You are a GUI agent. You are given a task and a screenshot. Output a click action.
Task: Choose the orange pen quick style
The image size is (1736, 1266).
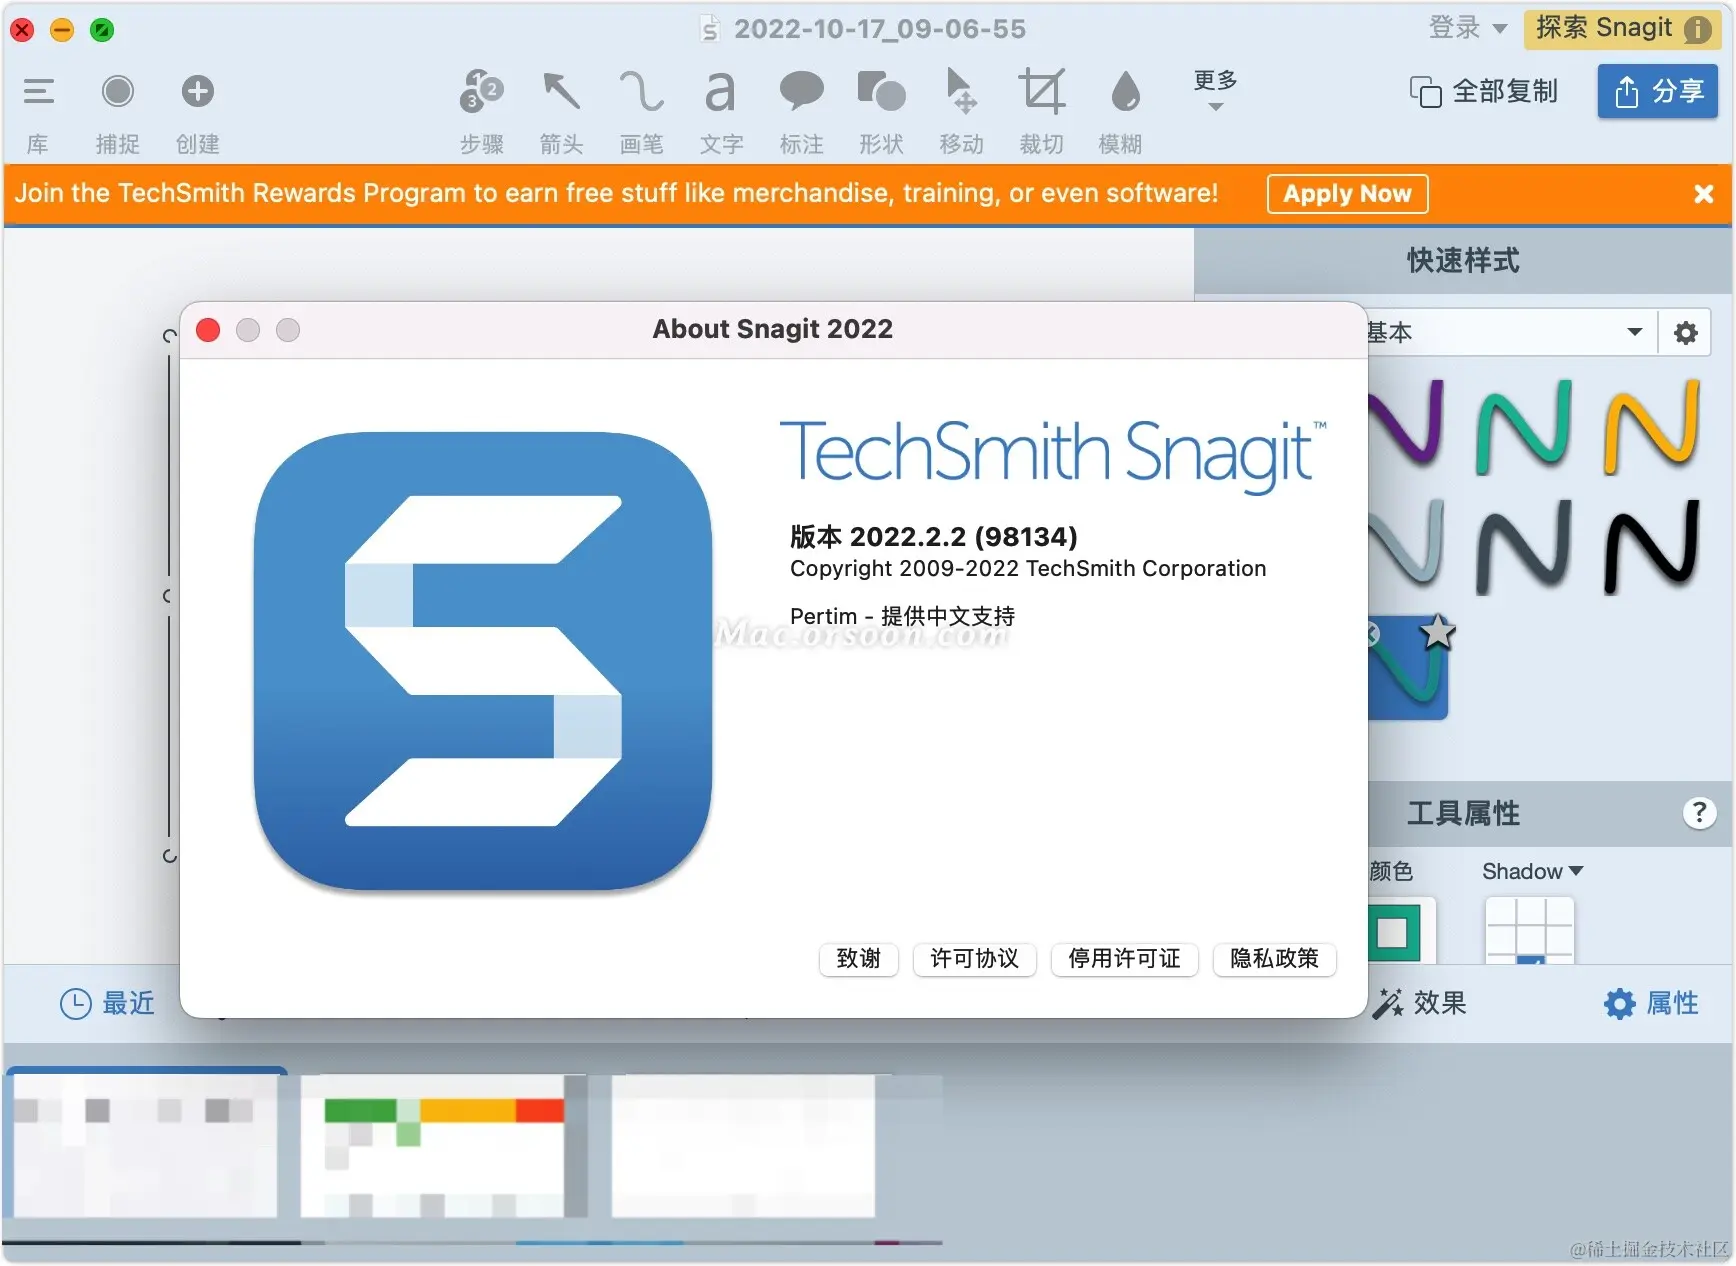1652,426
